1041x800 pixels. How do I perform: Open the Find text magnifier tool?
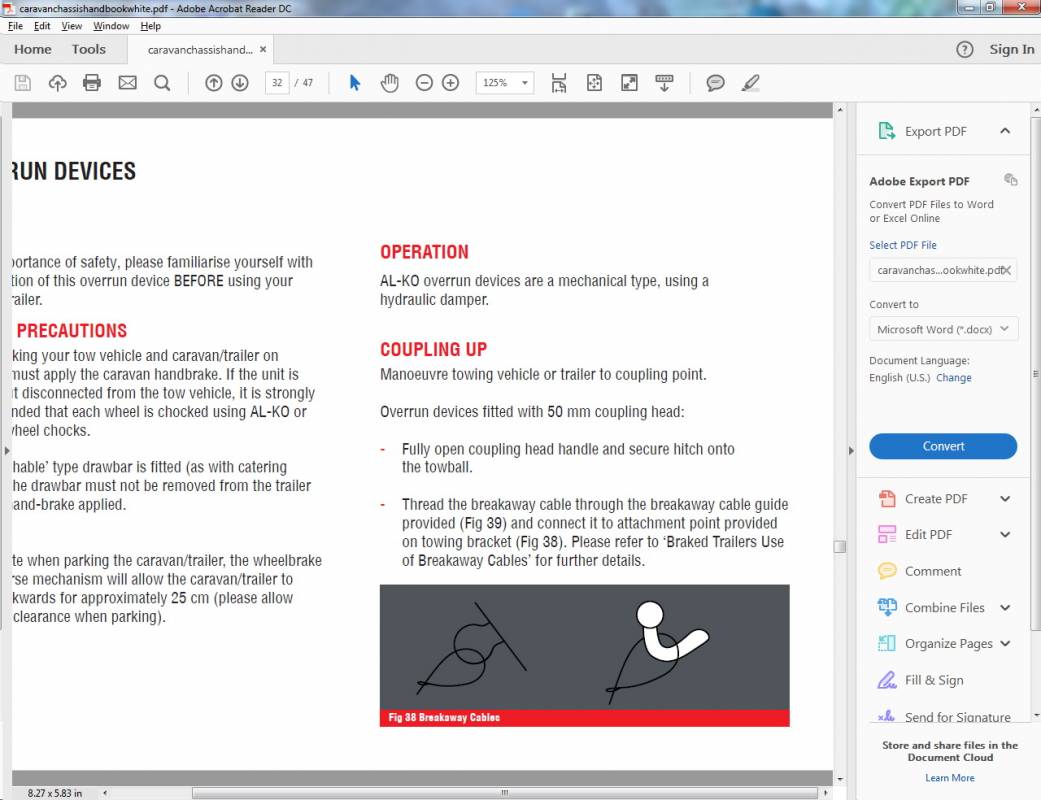pyautogui.click(x=162, y=83)
